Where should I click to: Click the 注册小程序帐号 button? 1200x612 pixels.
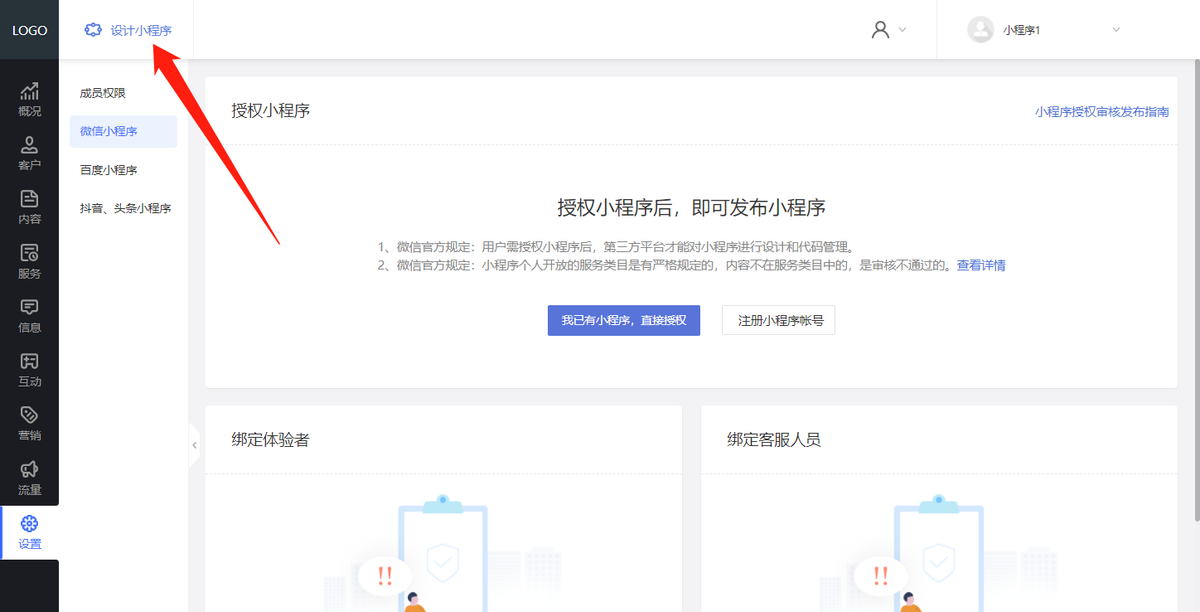click(778, 320)
